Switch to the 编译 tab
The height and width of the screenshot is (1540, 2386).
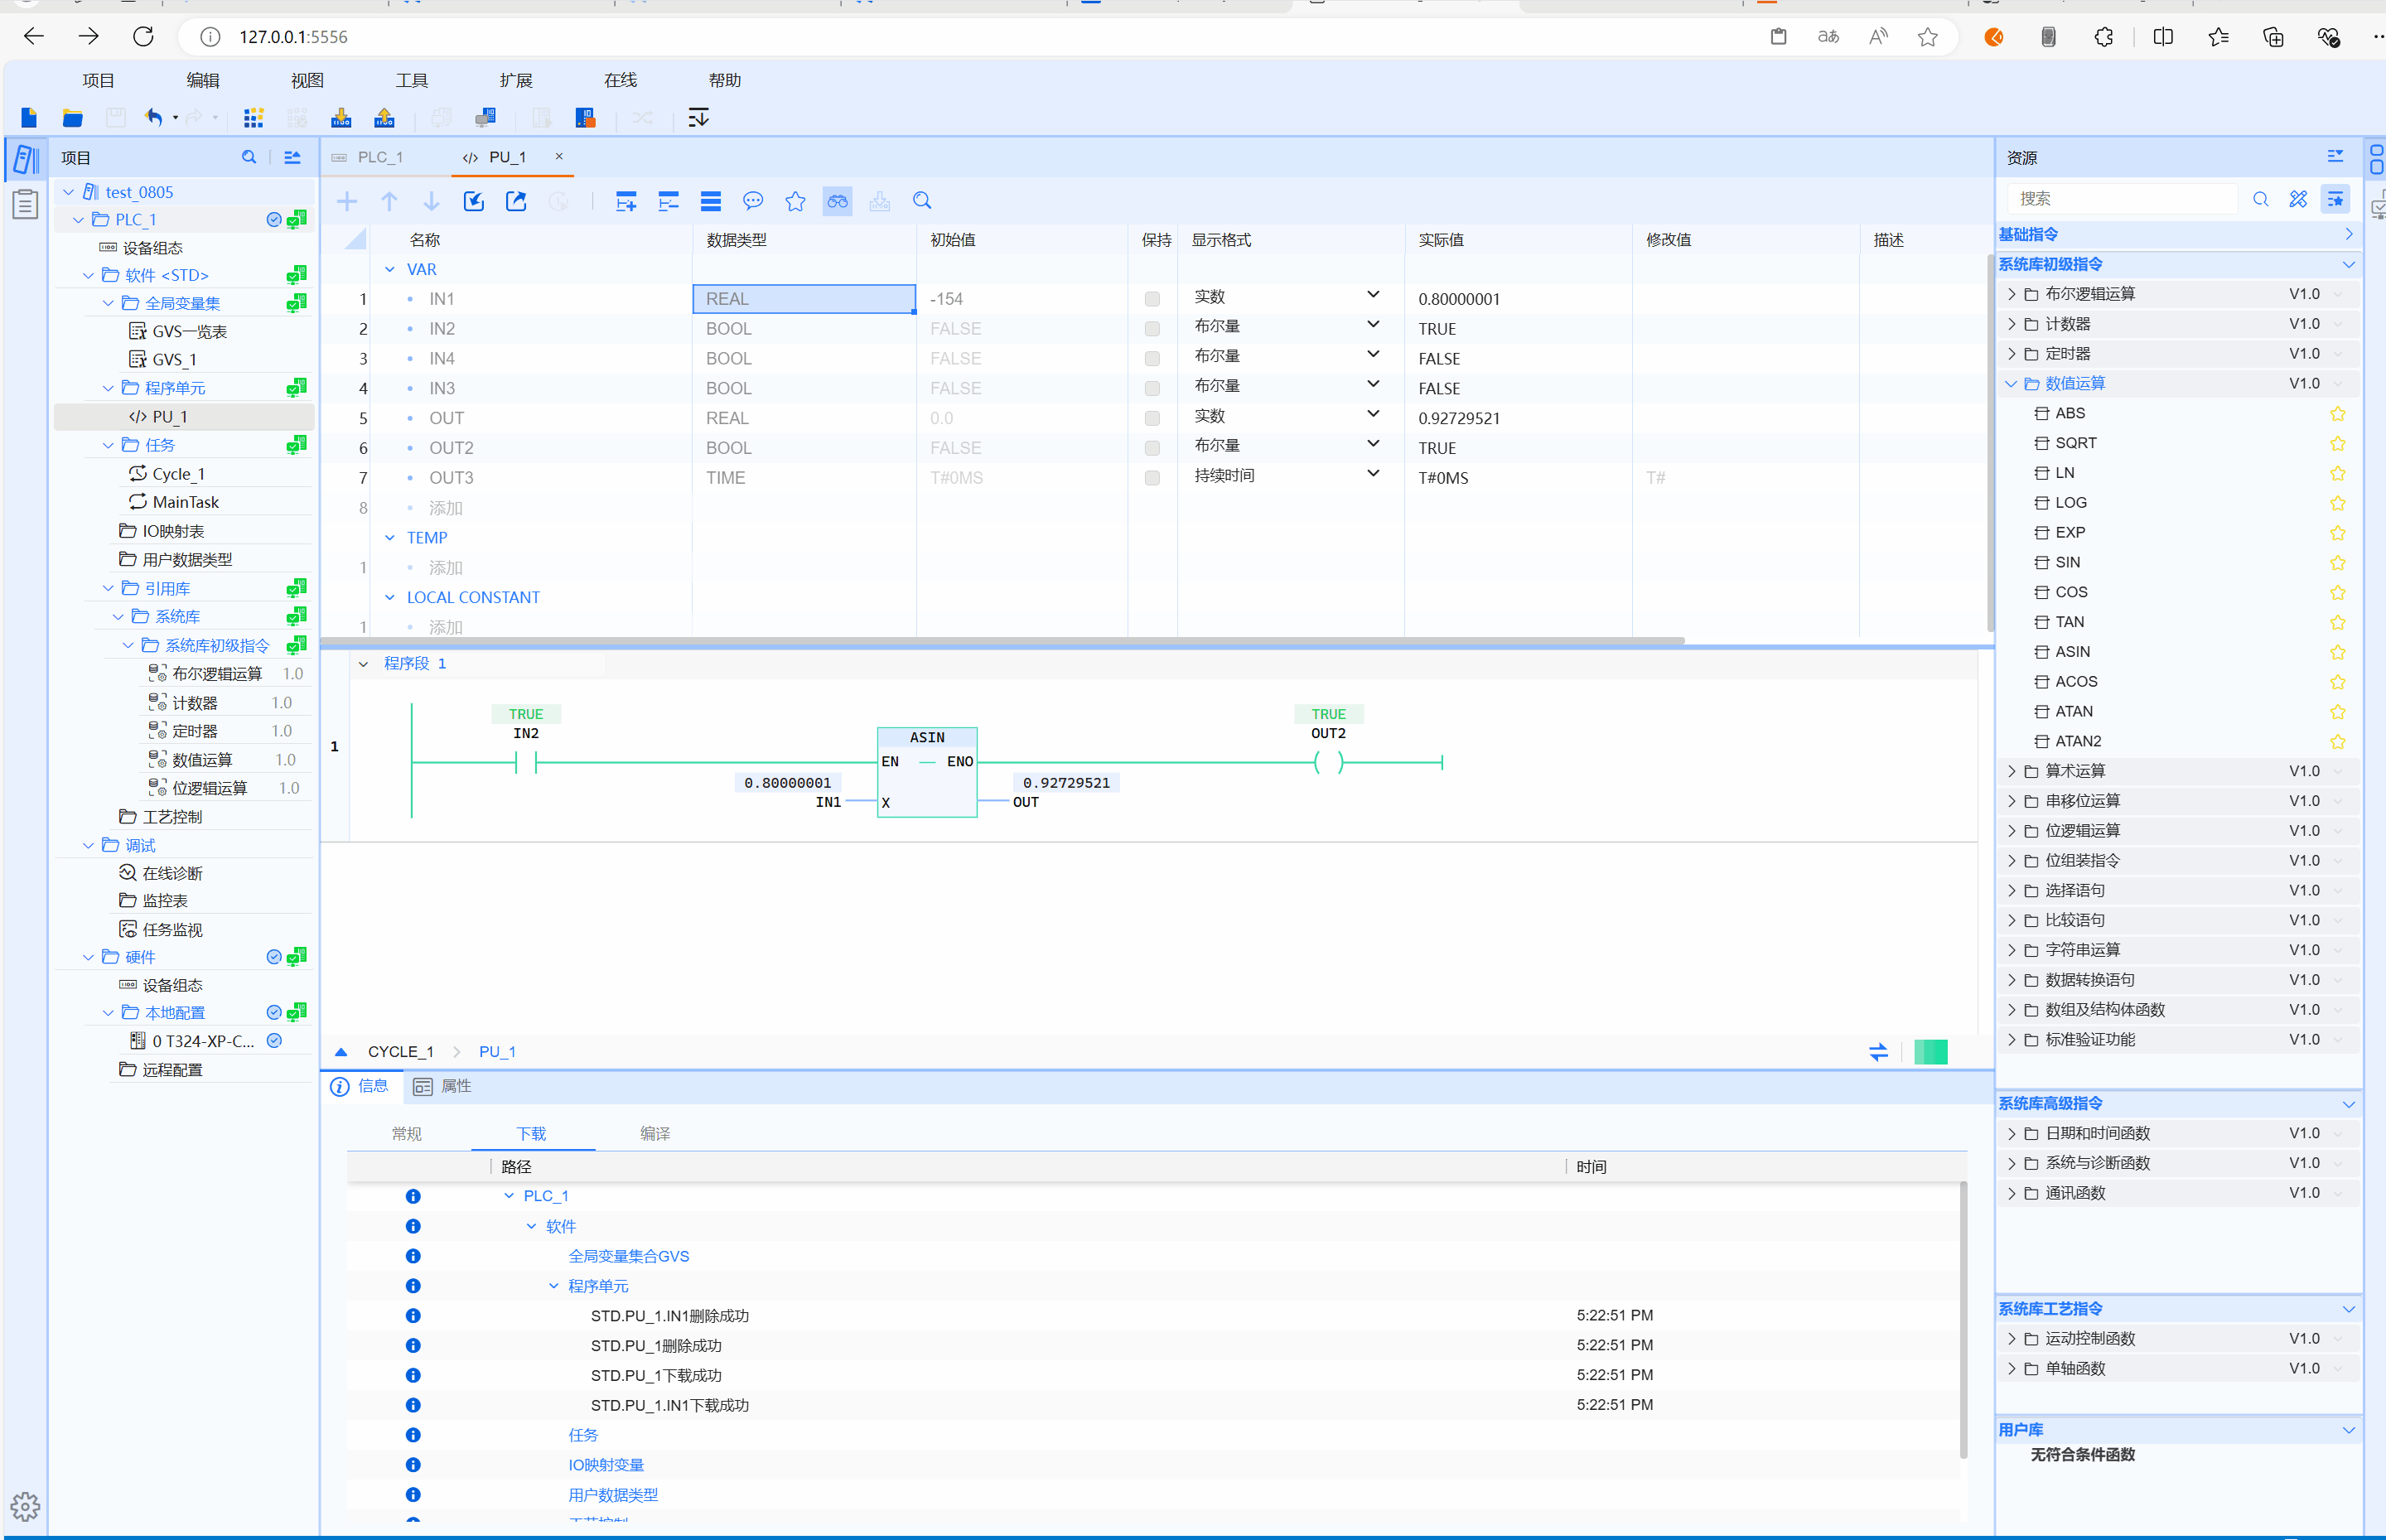(x=655, y=1133)
